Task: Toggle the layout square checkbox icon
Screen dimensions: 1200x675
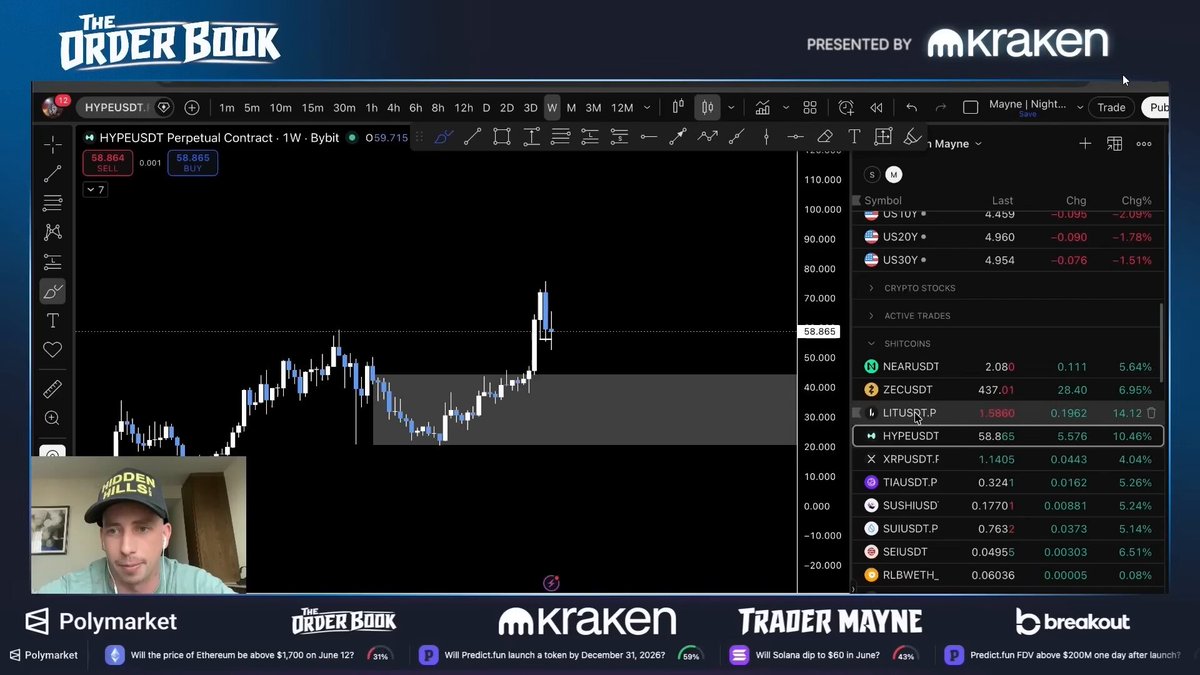Action: pos(970,107)
